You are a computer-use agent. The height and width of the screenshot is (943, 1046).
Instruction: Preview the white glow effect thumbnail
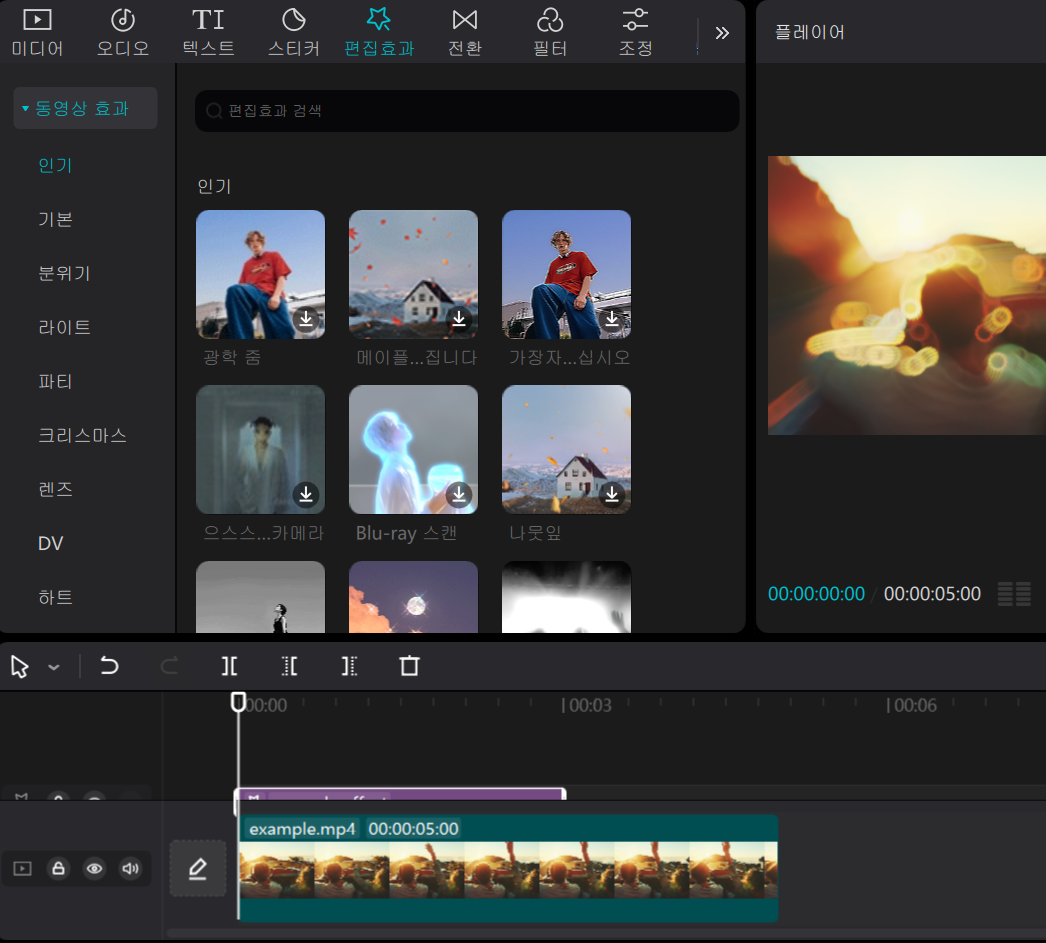566,597
